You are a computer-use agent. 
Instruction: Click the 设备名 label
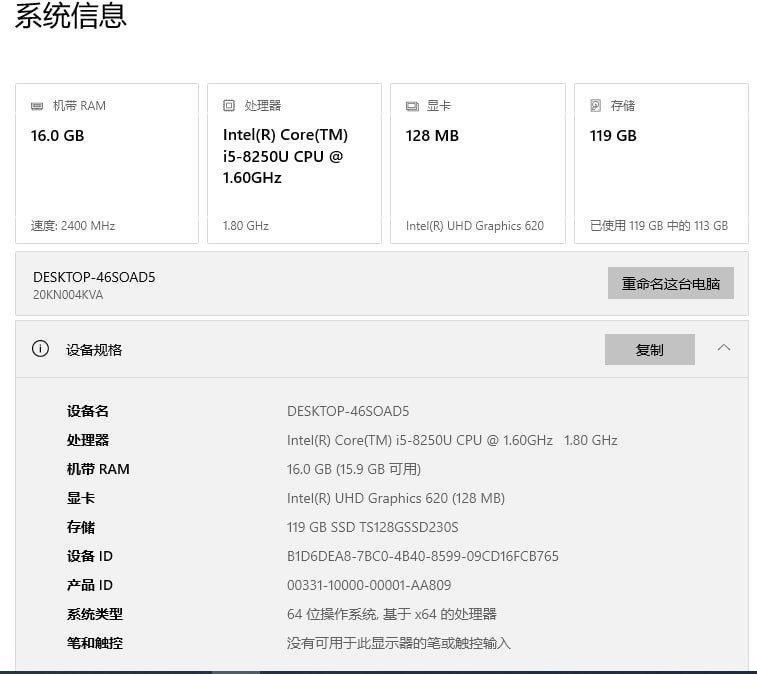coord(88,411)
